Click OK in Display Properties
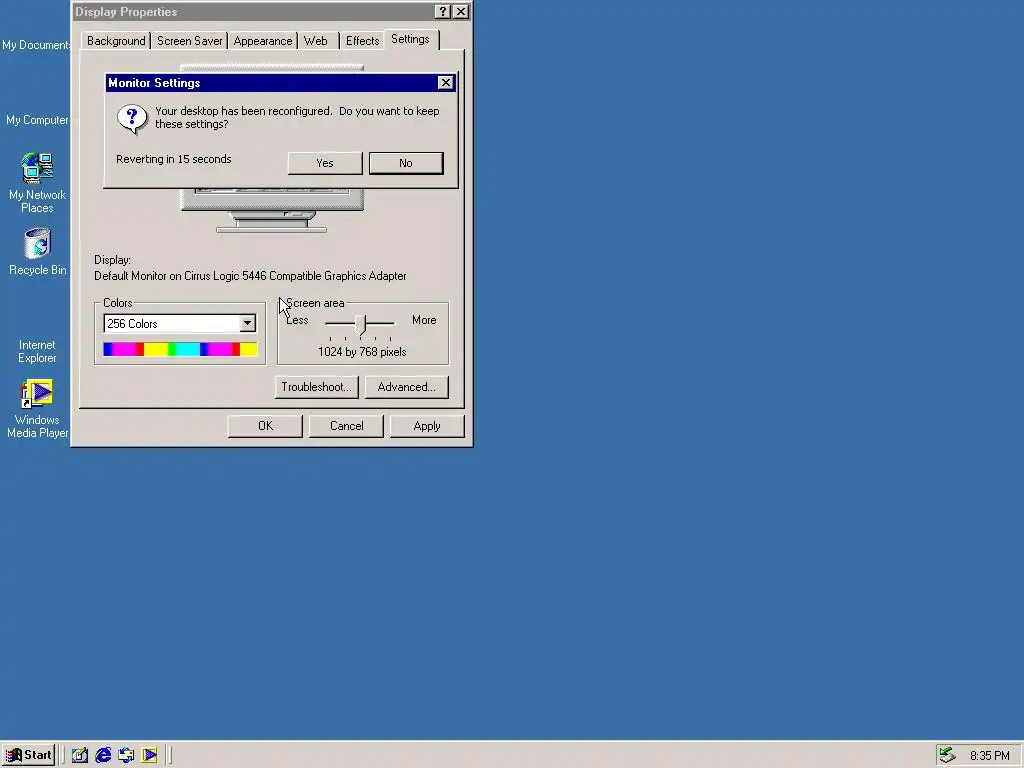This screenshot has width=1024, height=768. pyautogui.click(x=265, y=426)
